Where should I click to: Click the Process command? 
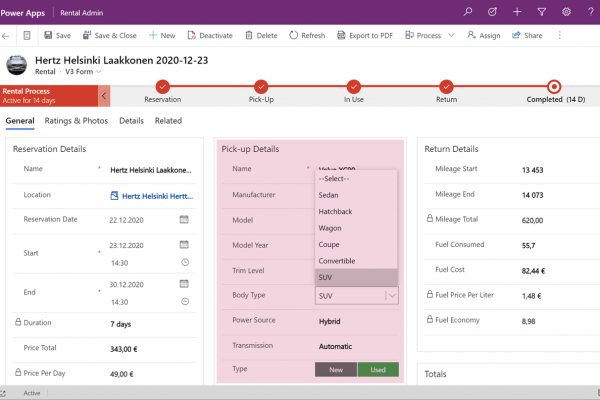[423, 36]
